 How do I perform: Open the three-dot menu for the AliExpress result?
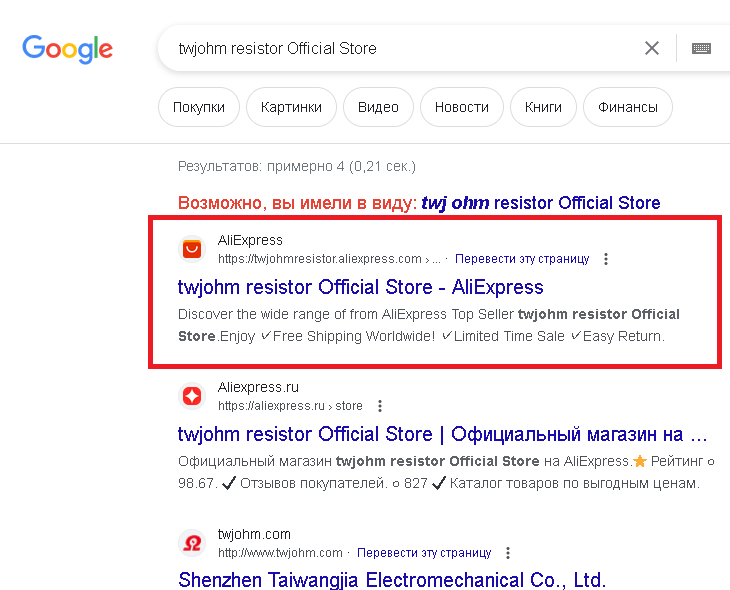(605, 259)
